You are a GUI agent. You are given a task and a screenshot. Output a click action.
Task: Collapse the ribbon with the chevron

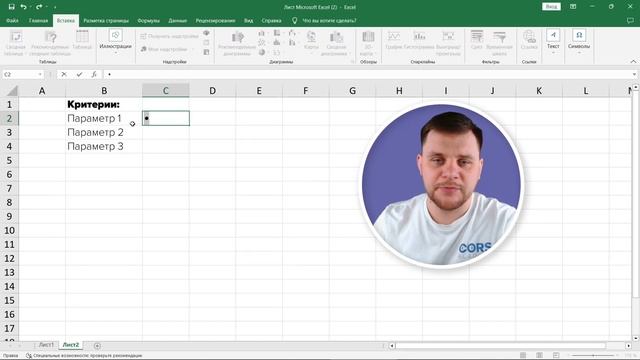(633, 62)
